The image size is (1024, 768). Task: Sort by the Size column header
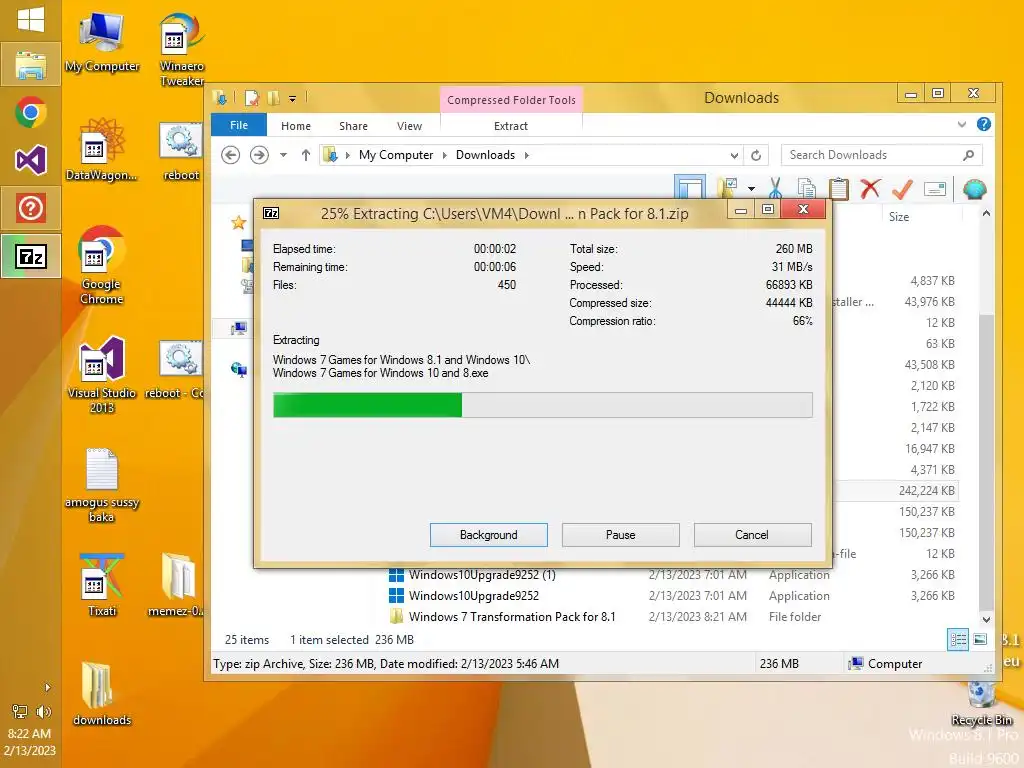(899, 217)
